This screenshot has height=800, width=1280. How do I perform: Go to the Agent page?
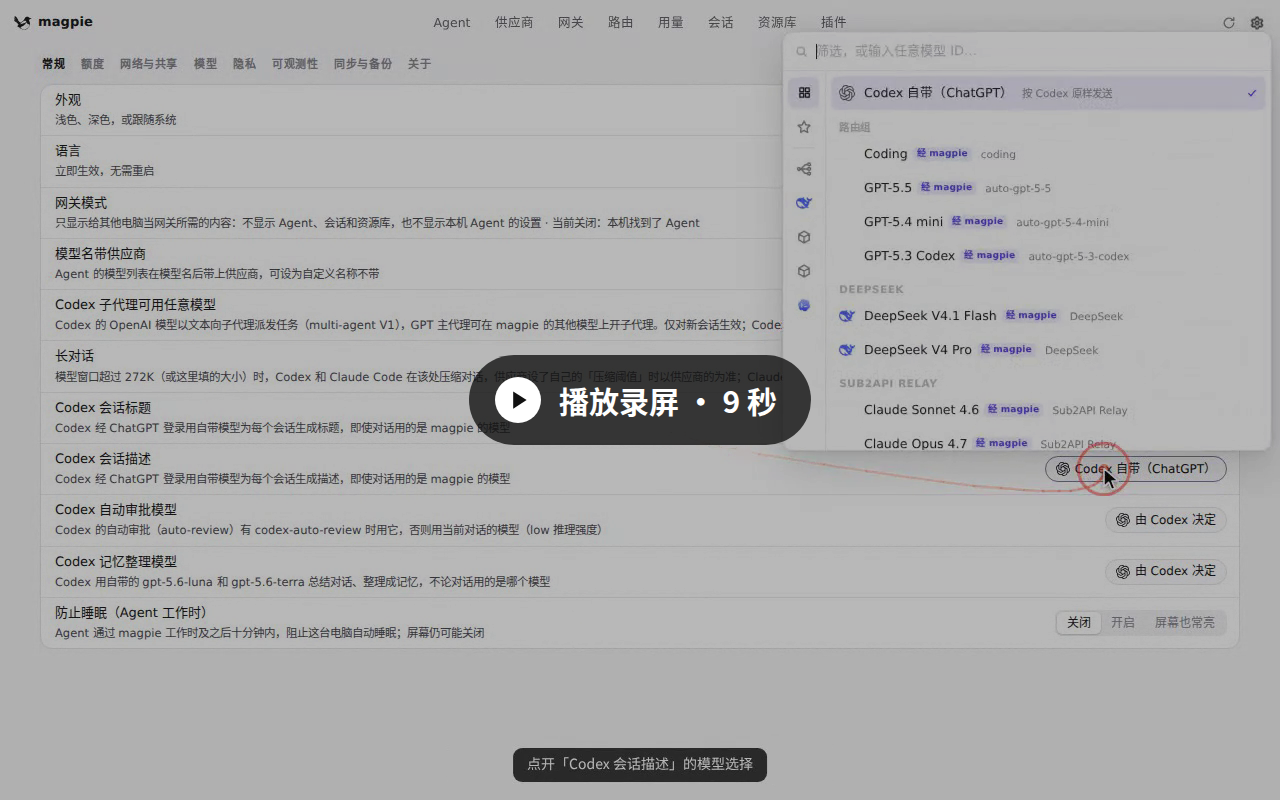click(x=451, y=22)
